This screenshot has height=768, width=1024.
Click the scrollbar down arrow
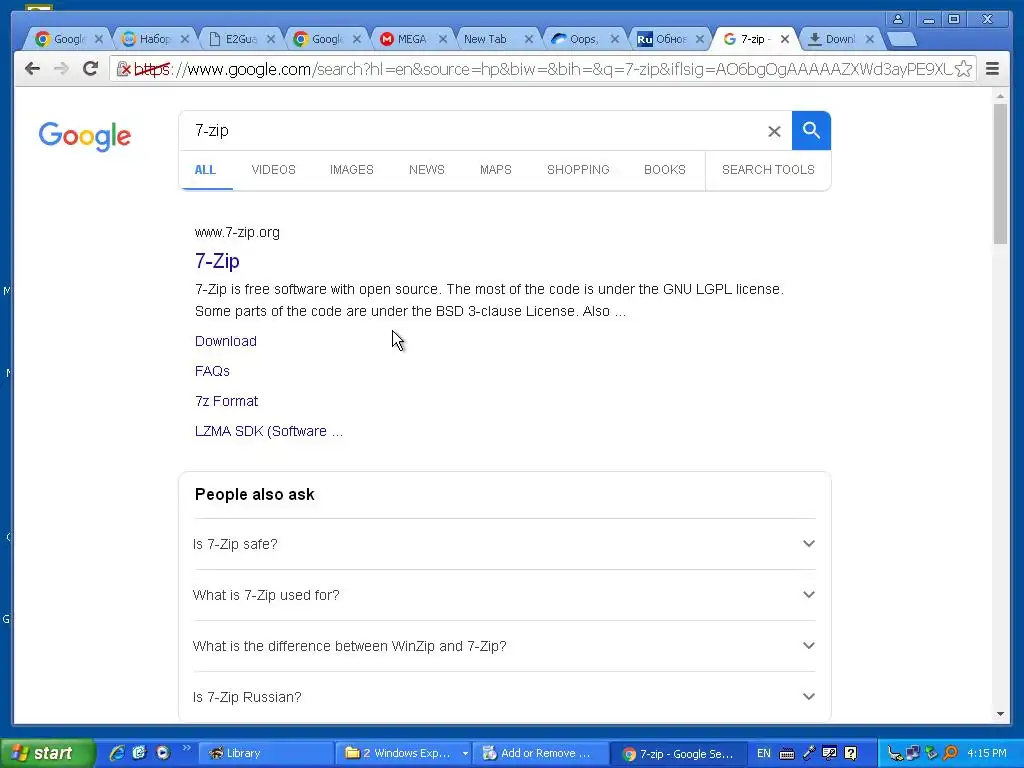tap(1000, 714)
